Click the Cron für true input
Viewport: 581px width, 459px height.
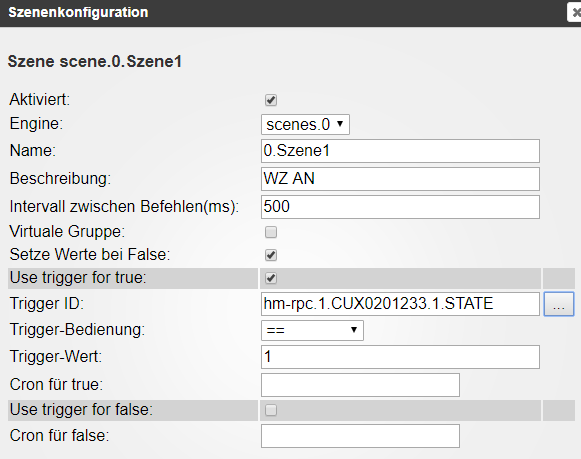(360, 385)
